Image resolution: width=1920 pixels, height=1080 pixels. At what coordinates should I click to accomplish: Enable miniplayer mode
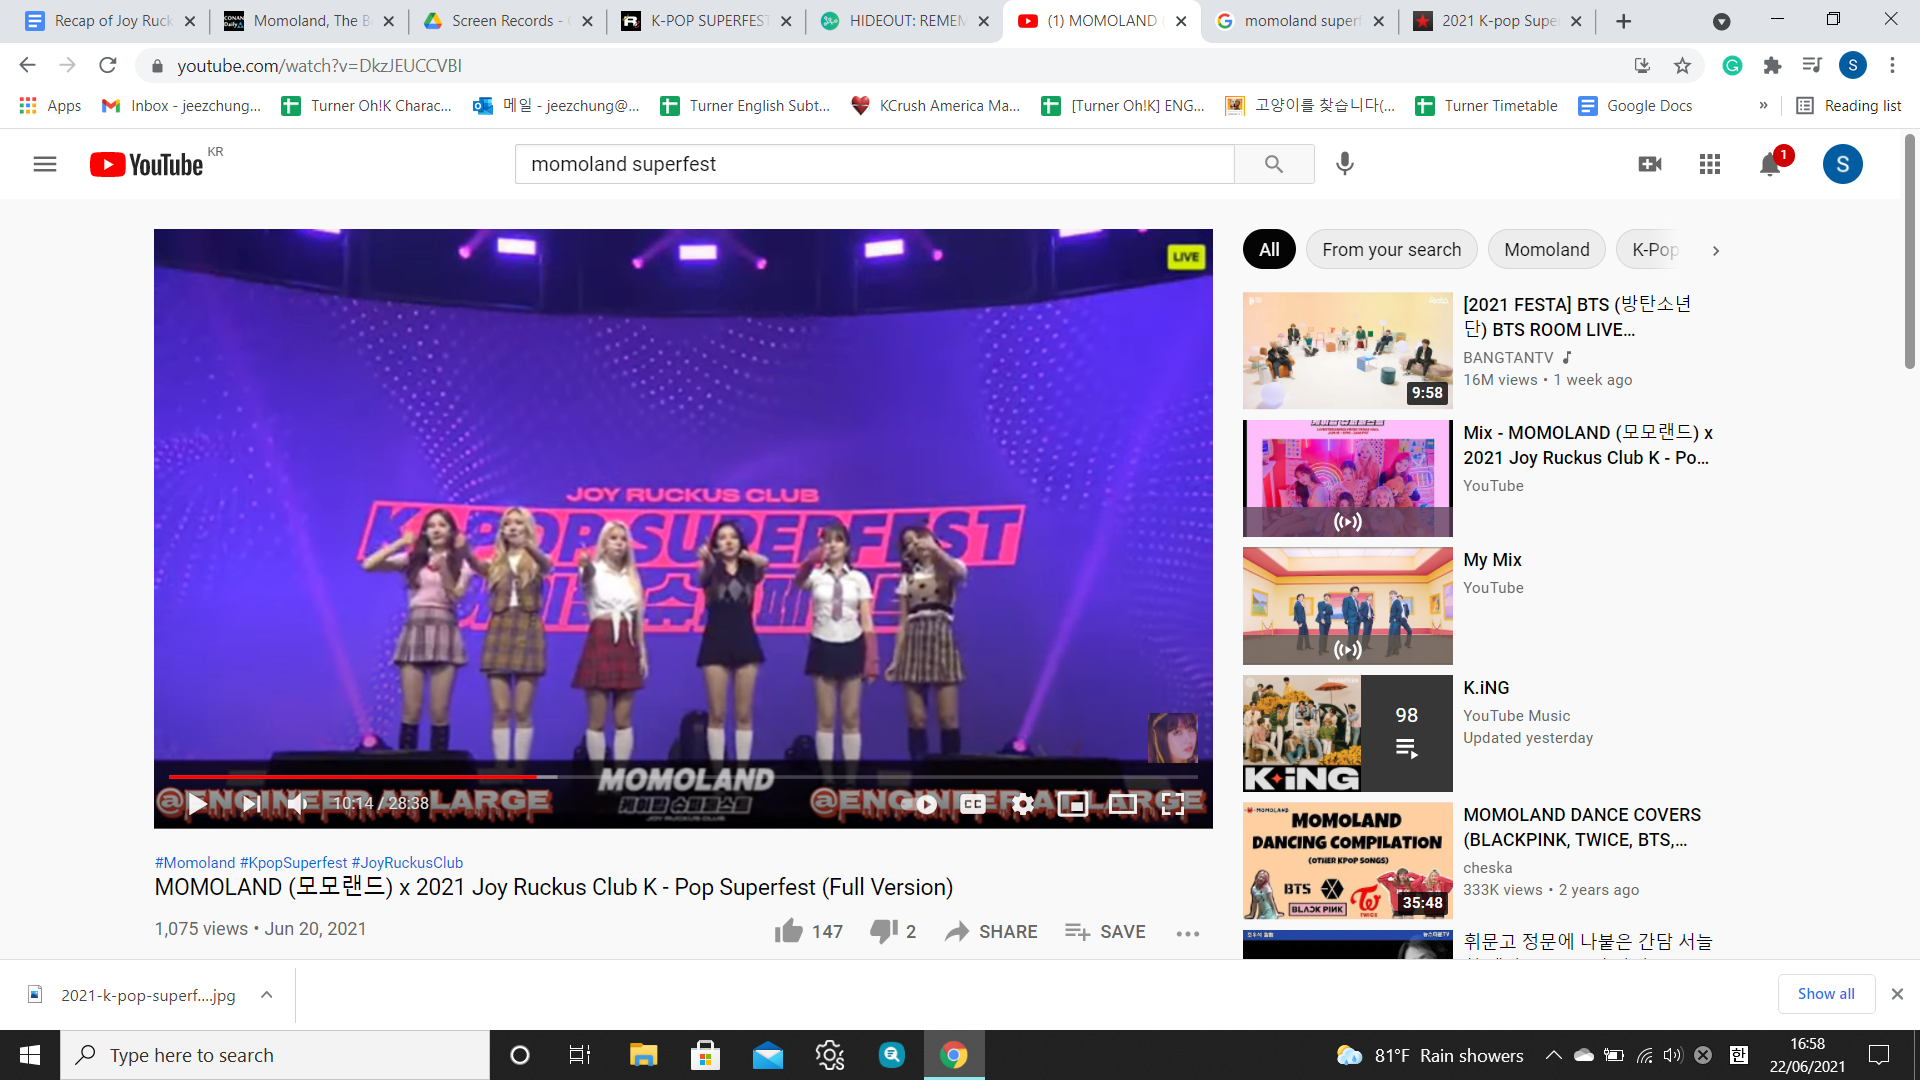[1073, 803]
